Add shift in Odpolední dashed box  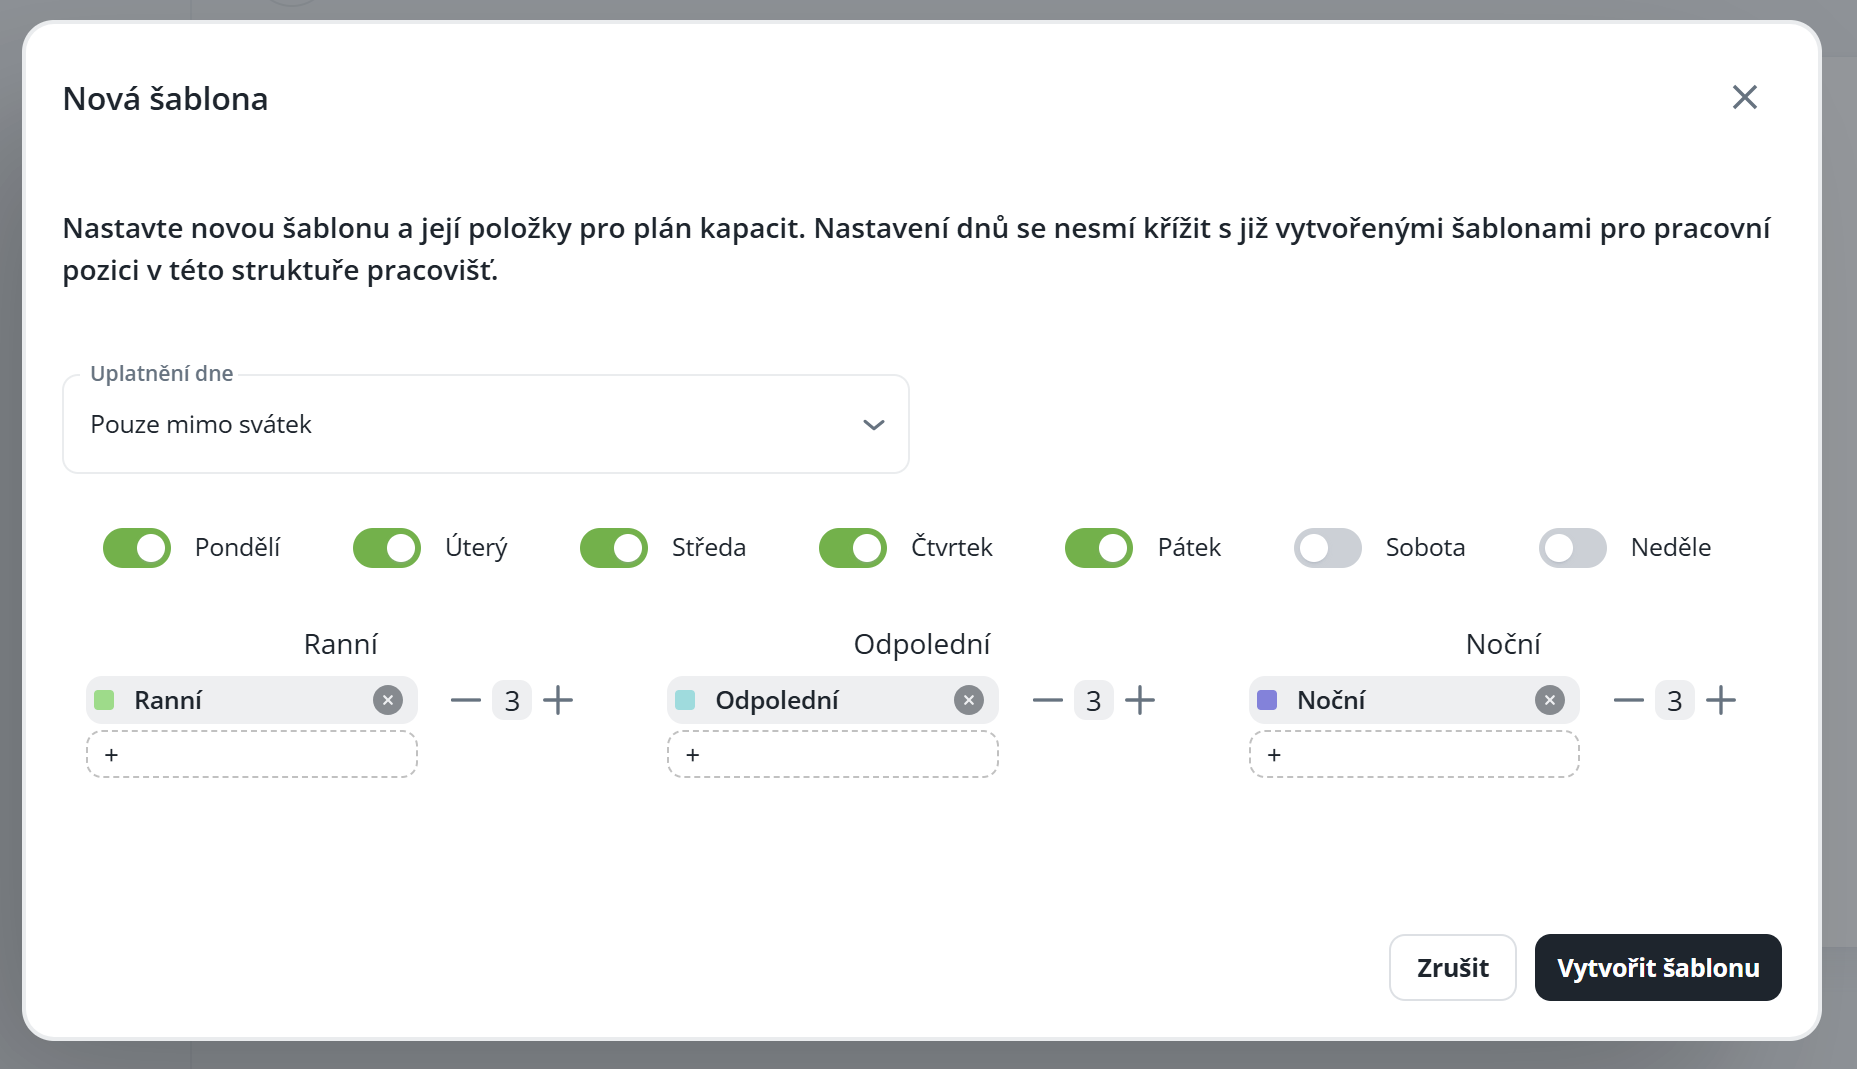click(832, 755)
